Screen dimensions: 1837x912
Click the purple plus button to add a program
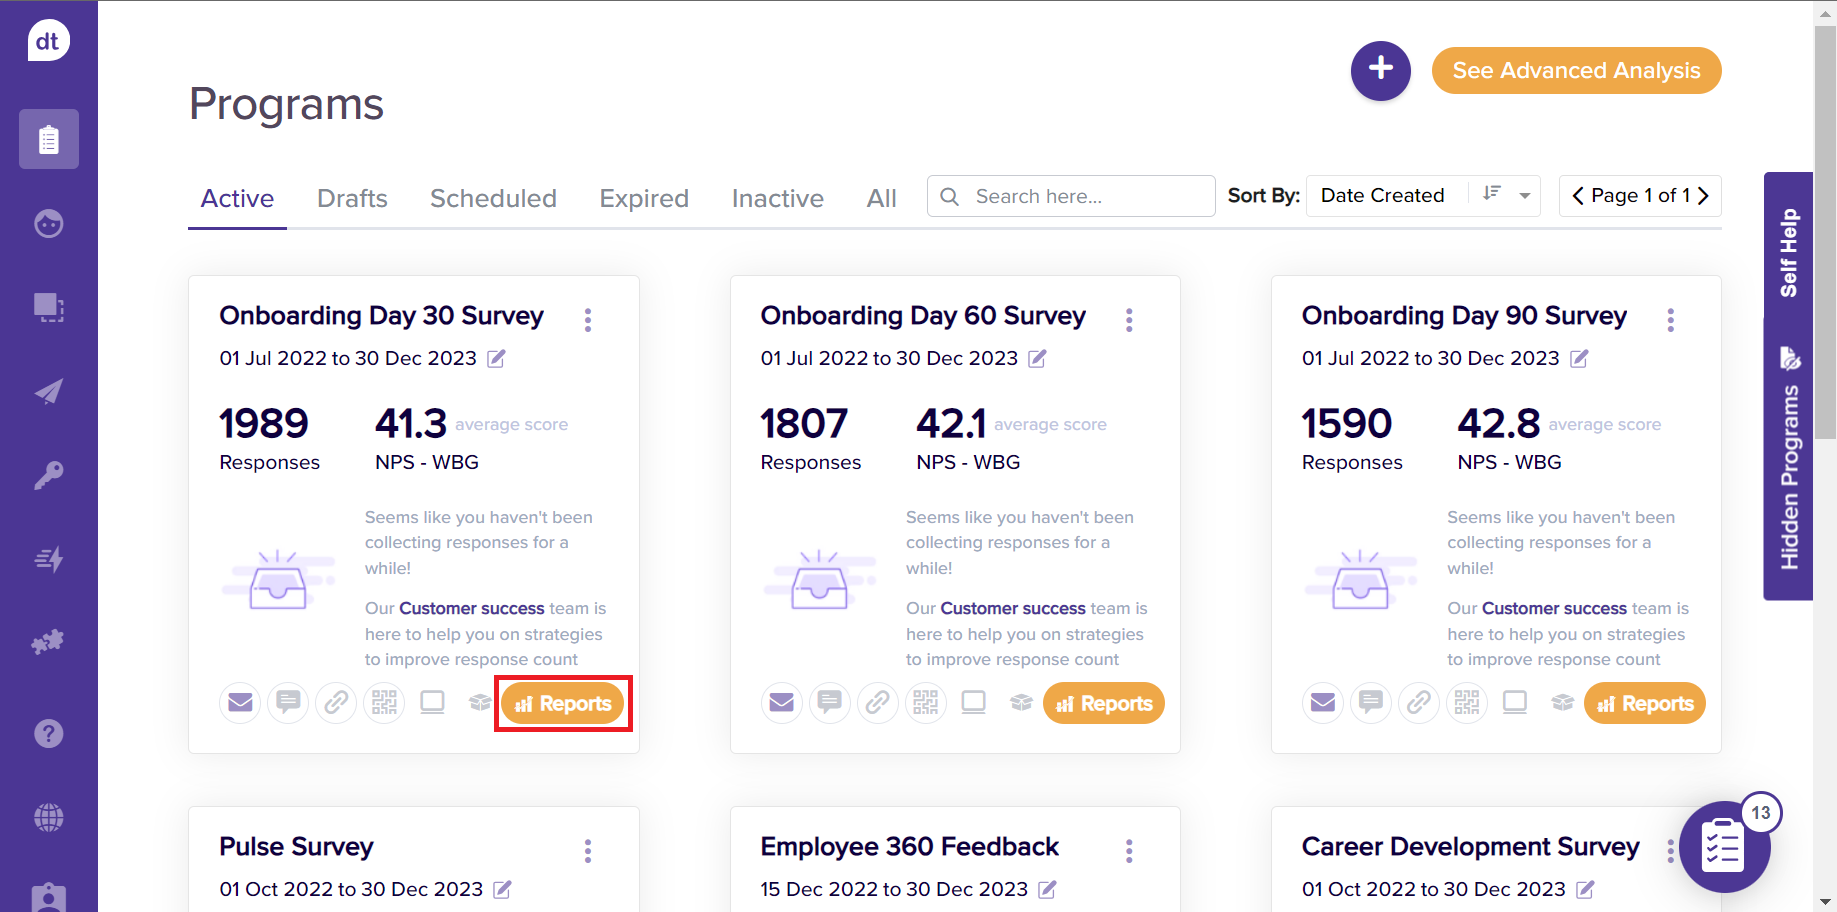pos(1380,71)
